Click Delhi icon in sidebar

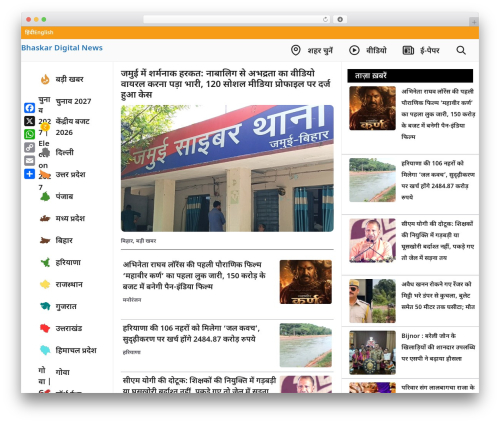(45, 152)
